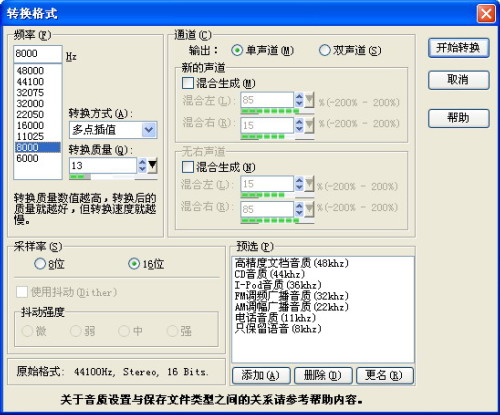Select 6000 in frequency list
Viewport: 500px width, 415px height.
(38, 158)
